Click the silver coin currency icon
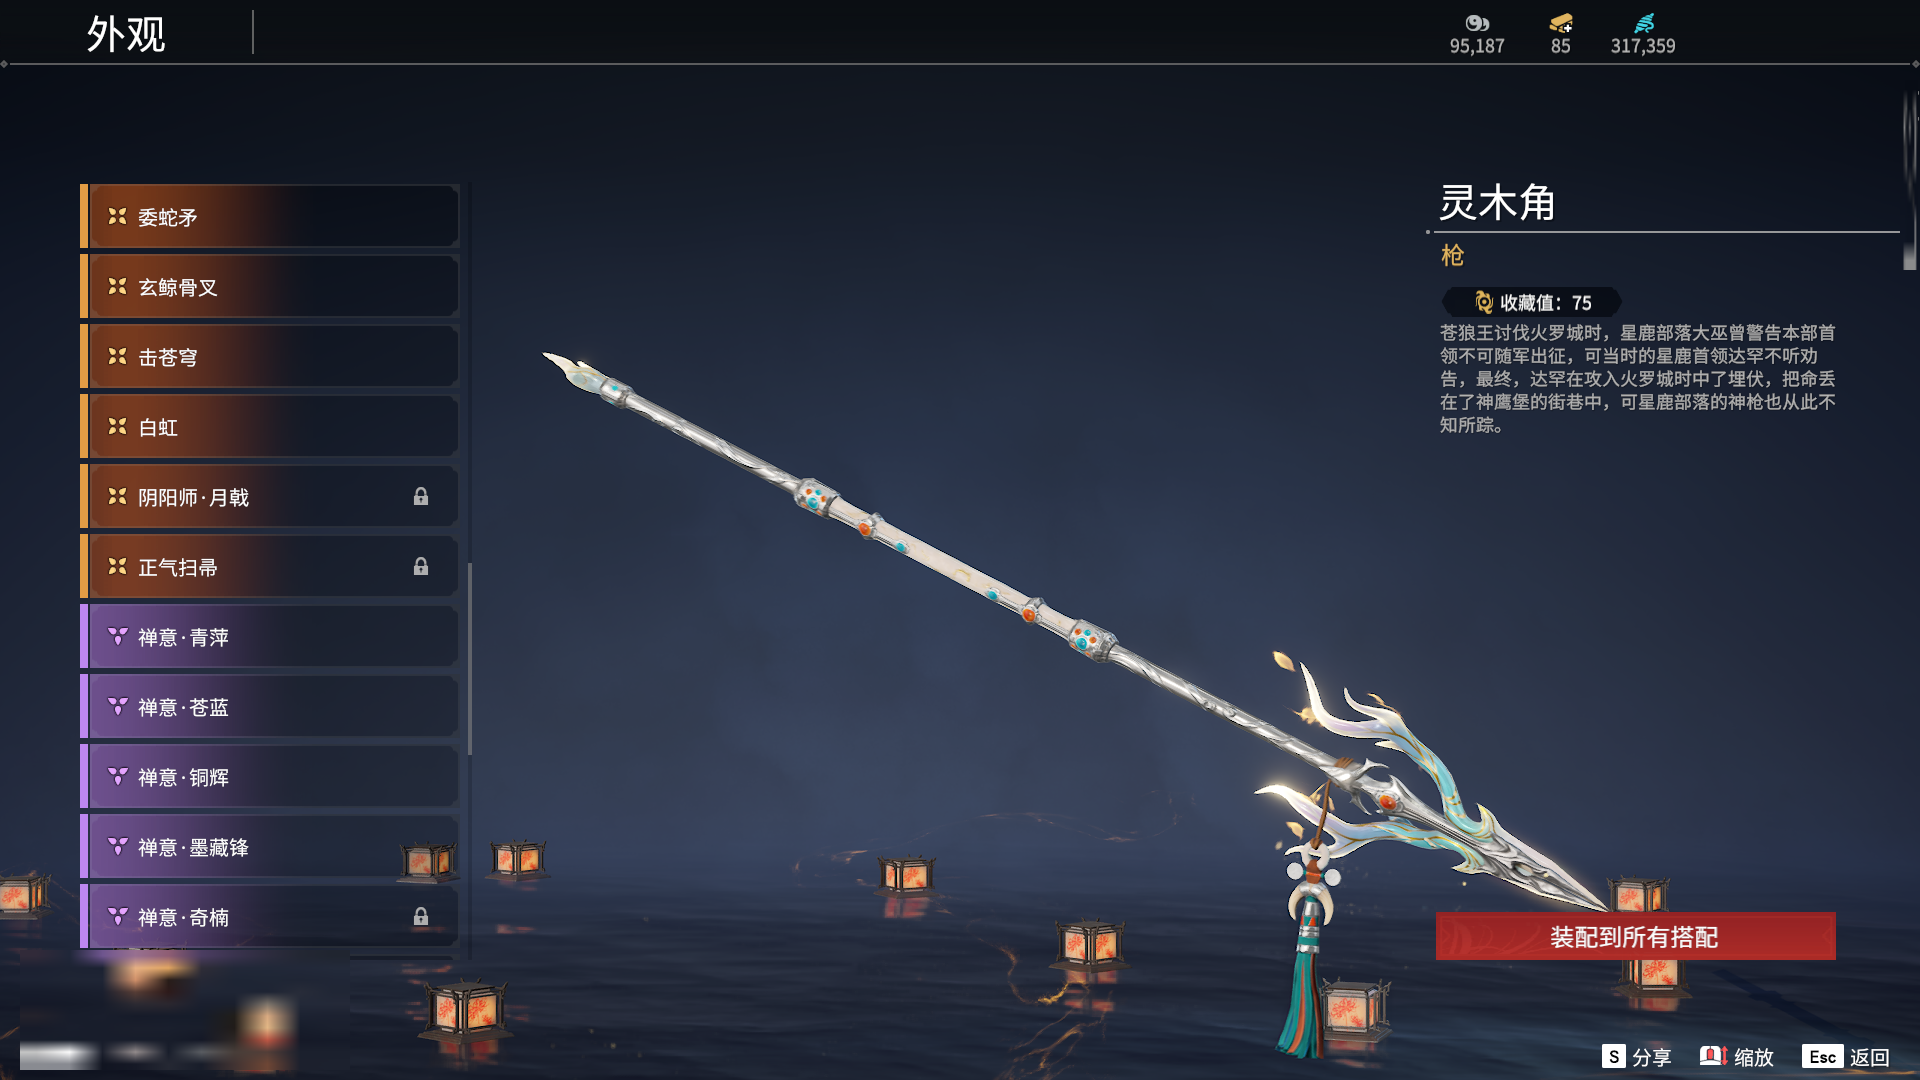Viewport: 1920px width, 1080px height. click(1477, 23)
